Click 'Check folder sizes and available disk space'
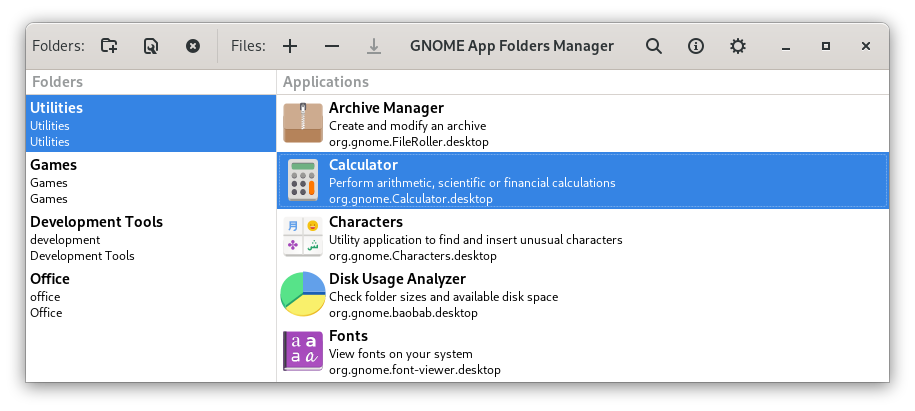Screen dimensions: 915x411 click(443, 297)
